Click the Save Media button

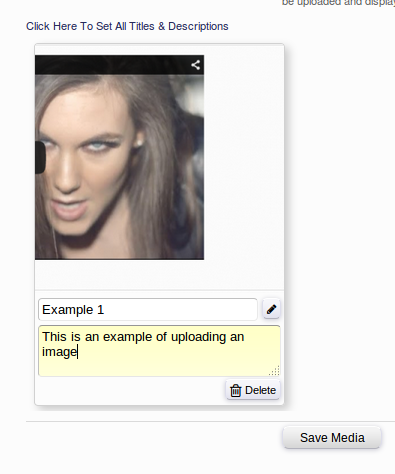click(332, 437)
